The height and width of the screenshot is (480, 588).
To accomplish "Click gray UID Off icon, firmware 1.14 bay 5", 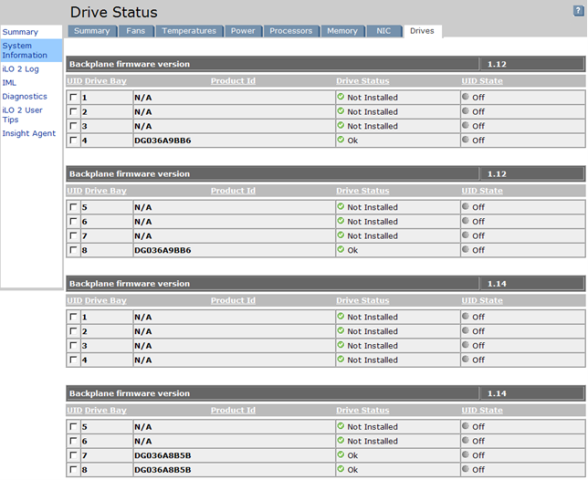I will [465, 426].
